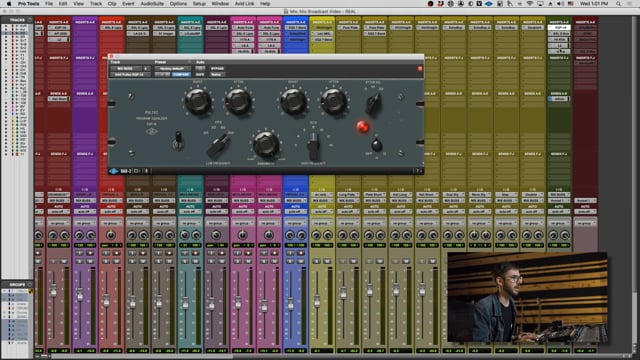640x360 pixels.
Task: Click the Bandwidth knob on the Pultec
Action: click(266, 144)
